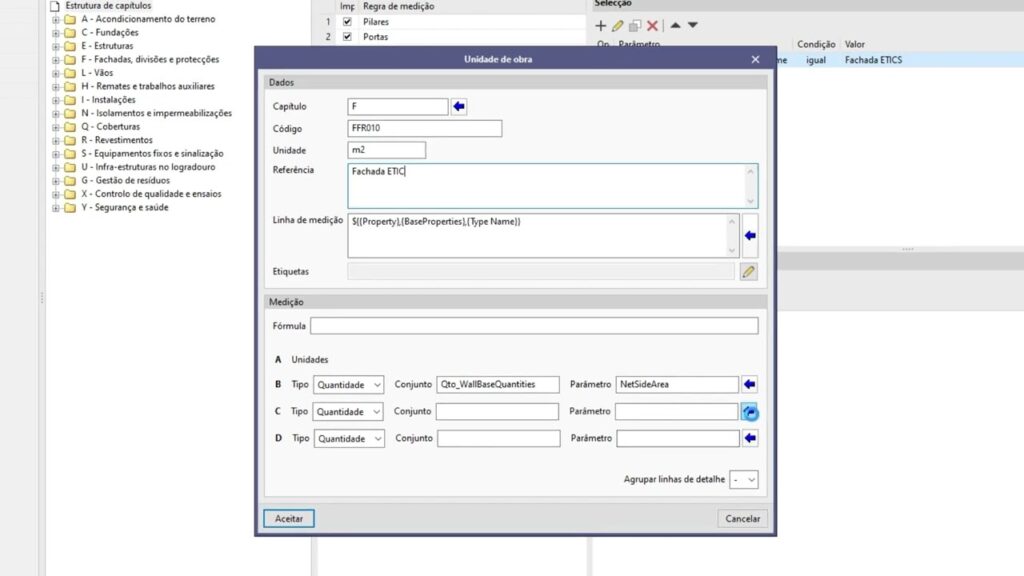
Task: Move selection up with the up arrow
Action: pos(675,25)
